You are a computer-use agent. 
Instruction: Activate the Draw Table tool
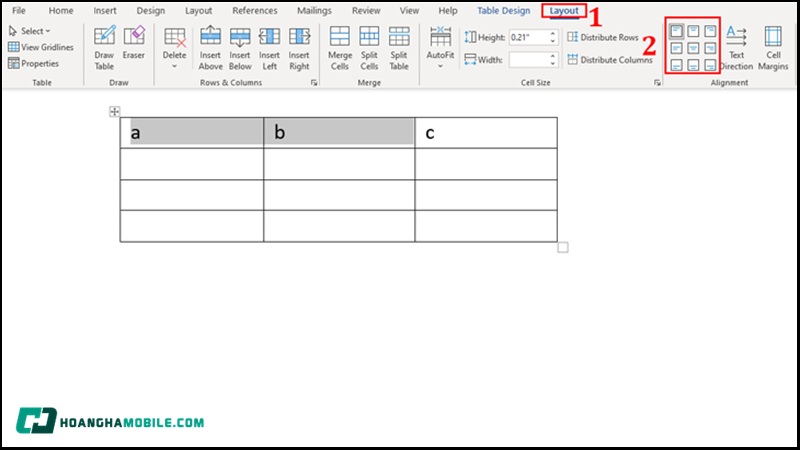click(104, 48)
